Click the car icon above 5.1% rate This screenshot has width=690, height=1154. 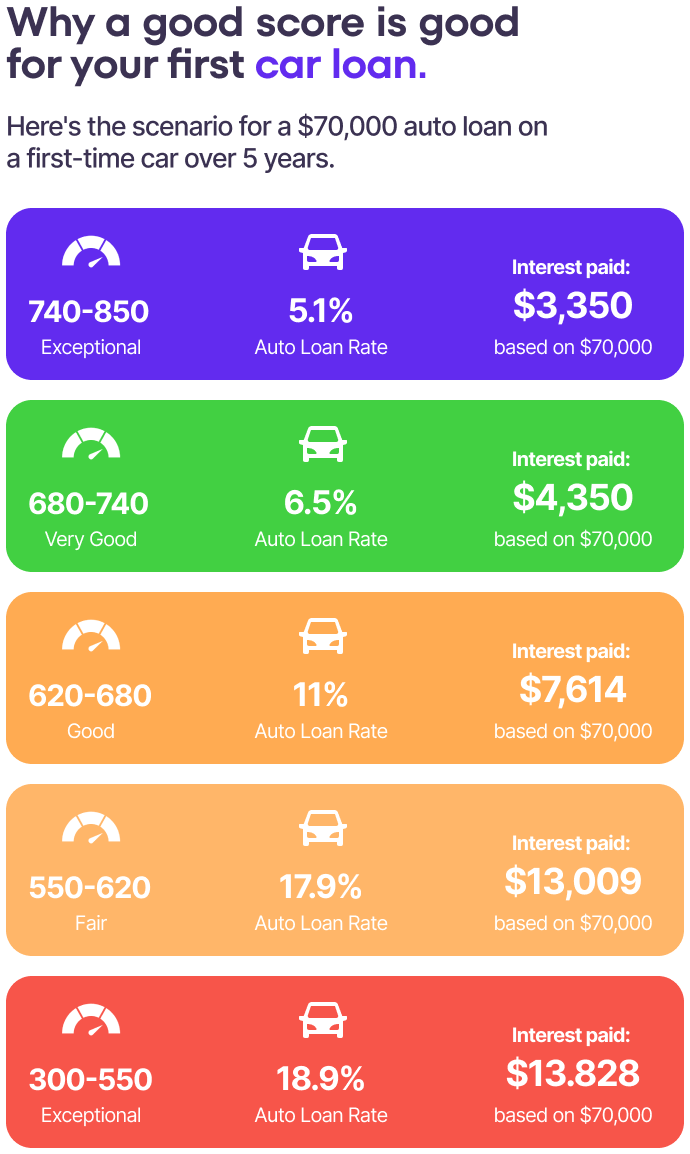(322, 253)
